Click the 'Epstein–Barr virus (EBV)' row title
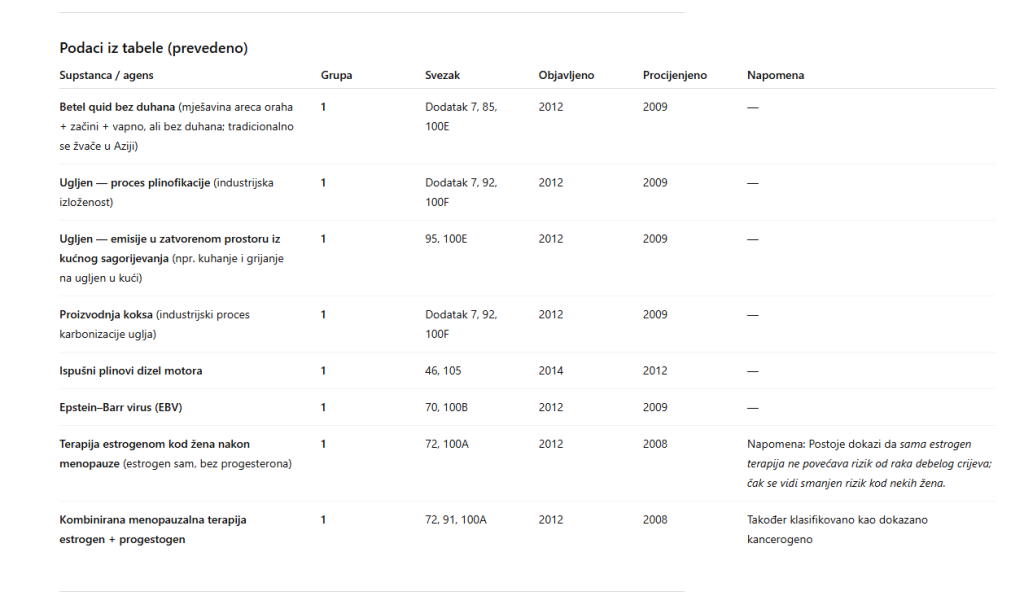 120,408
